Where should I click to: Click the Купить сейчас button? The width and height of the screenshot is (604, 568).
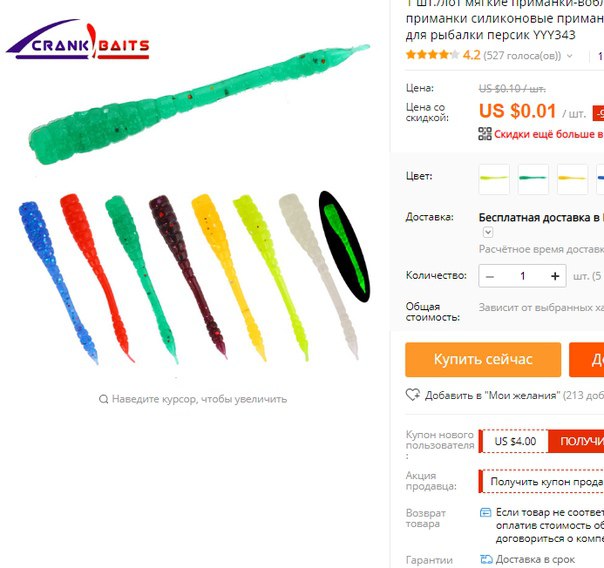(x=483, y=359)
